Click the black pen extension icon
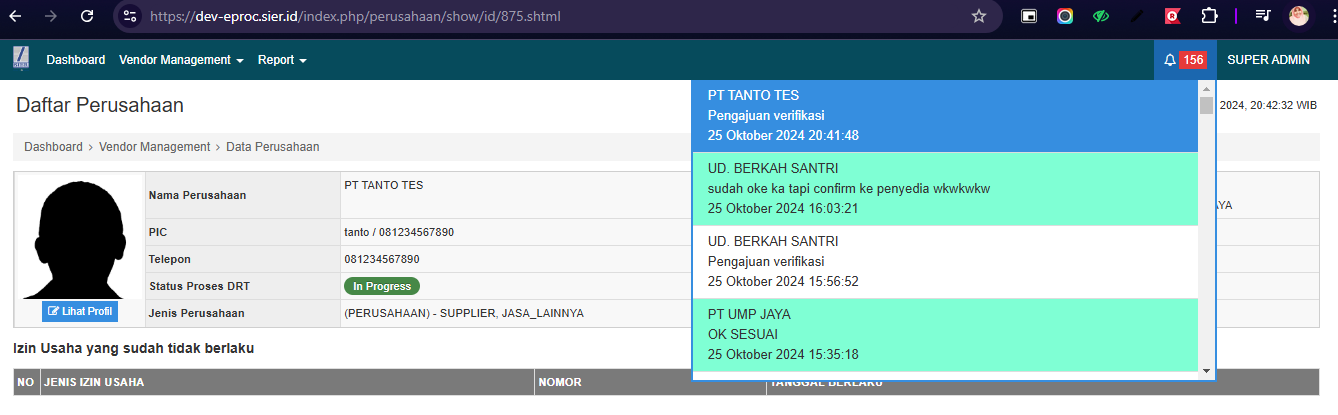 pos(1136,16)
